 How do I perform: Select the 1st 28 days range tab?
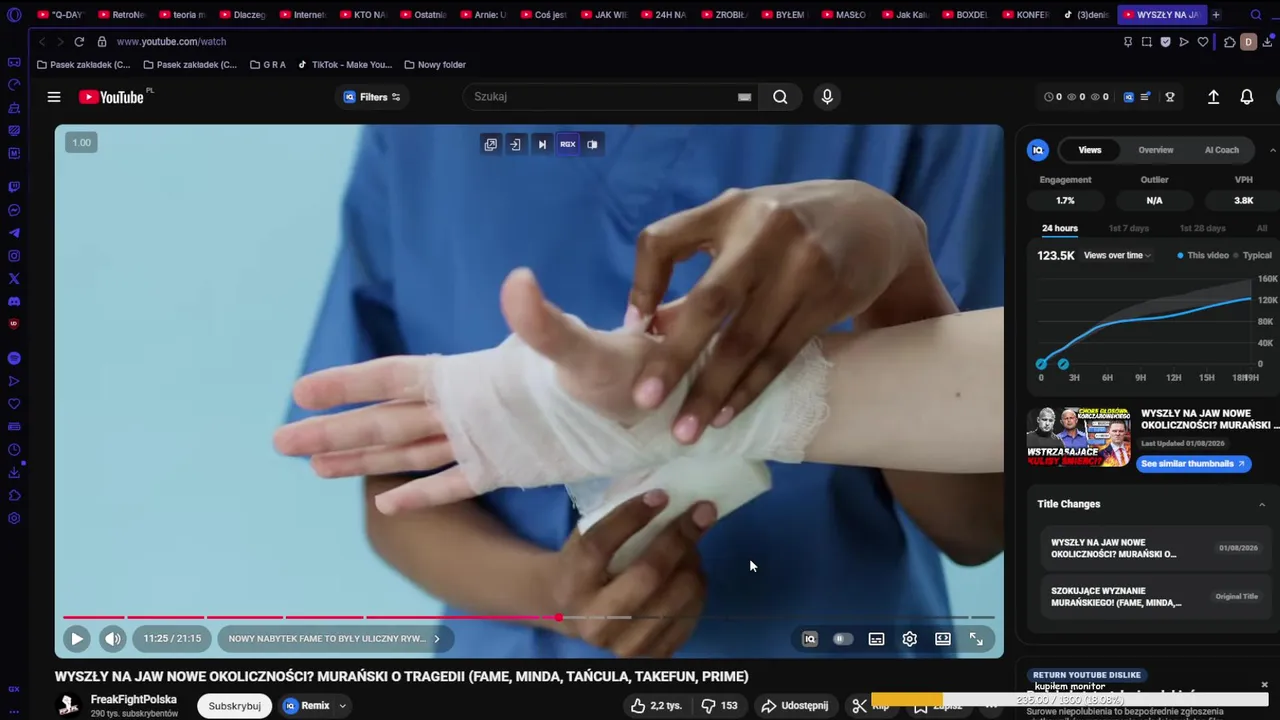click(1202, 228)
